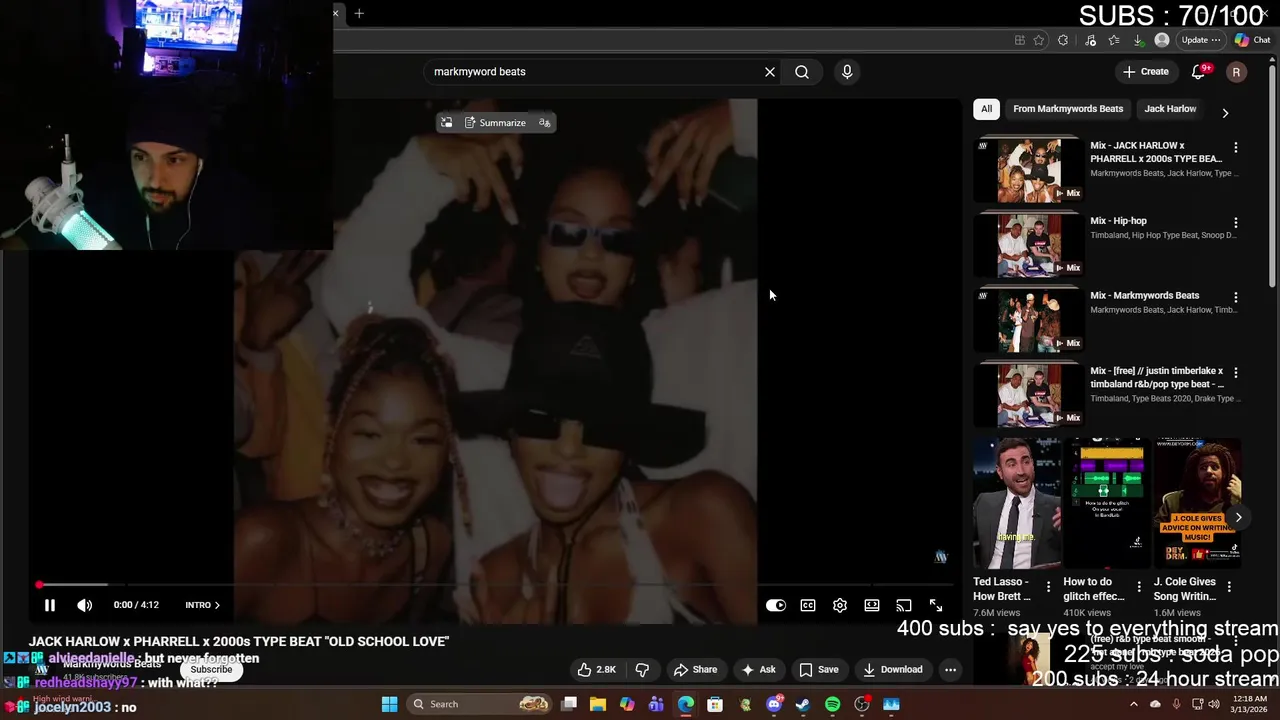Select the 'All' filter chip
Image resolution: width=1280 pixels, height=720 pixels.
coord(986,109)
